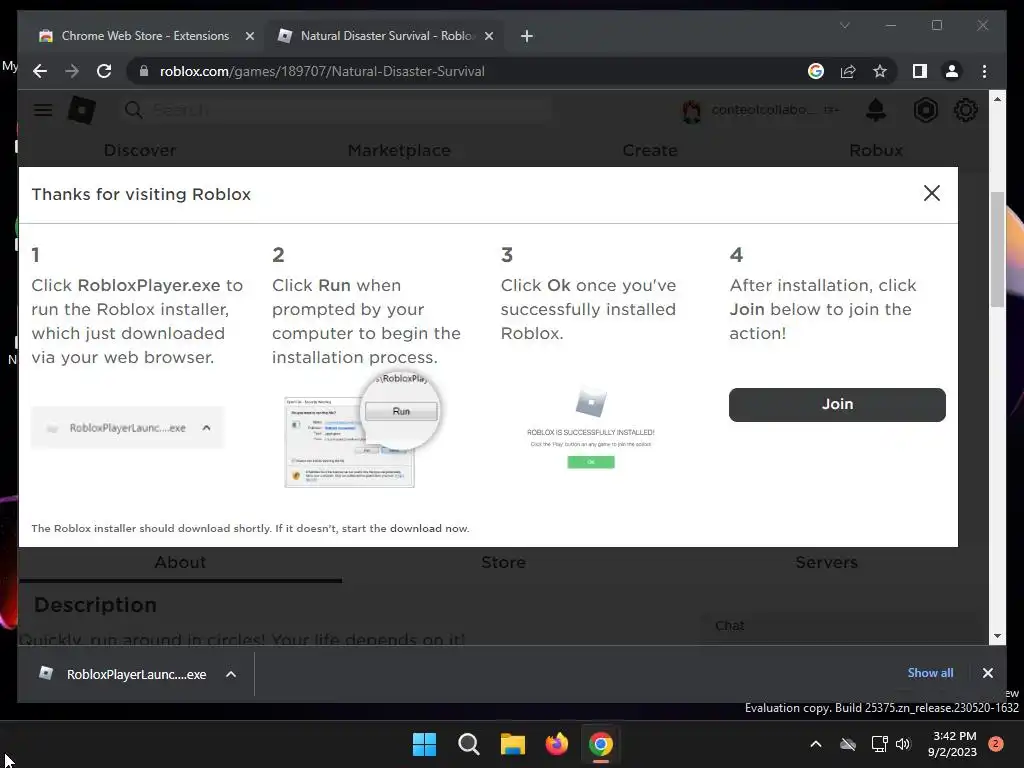The width and height of the screenshot is (1024, 768).
Task: Click the volume icon in tray
Action: tap(903, 744)
